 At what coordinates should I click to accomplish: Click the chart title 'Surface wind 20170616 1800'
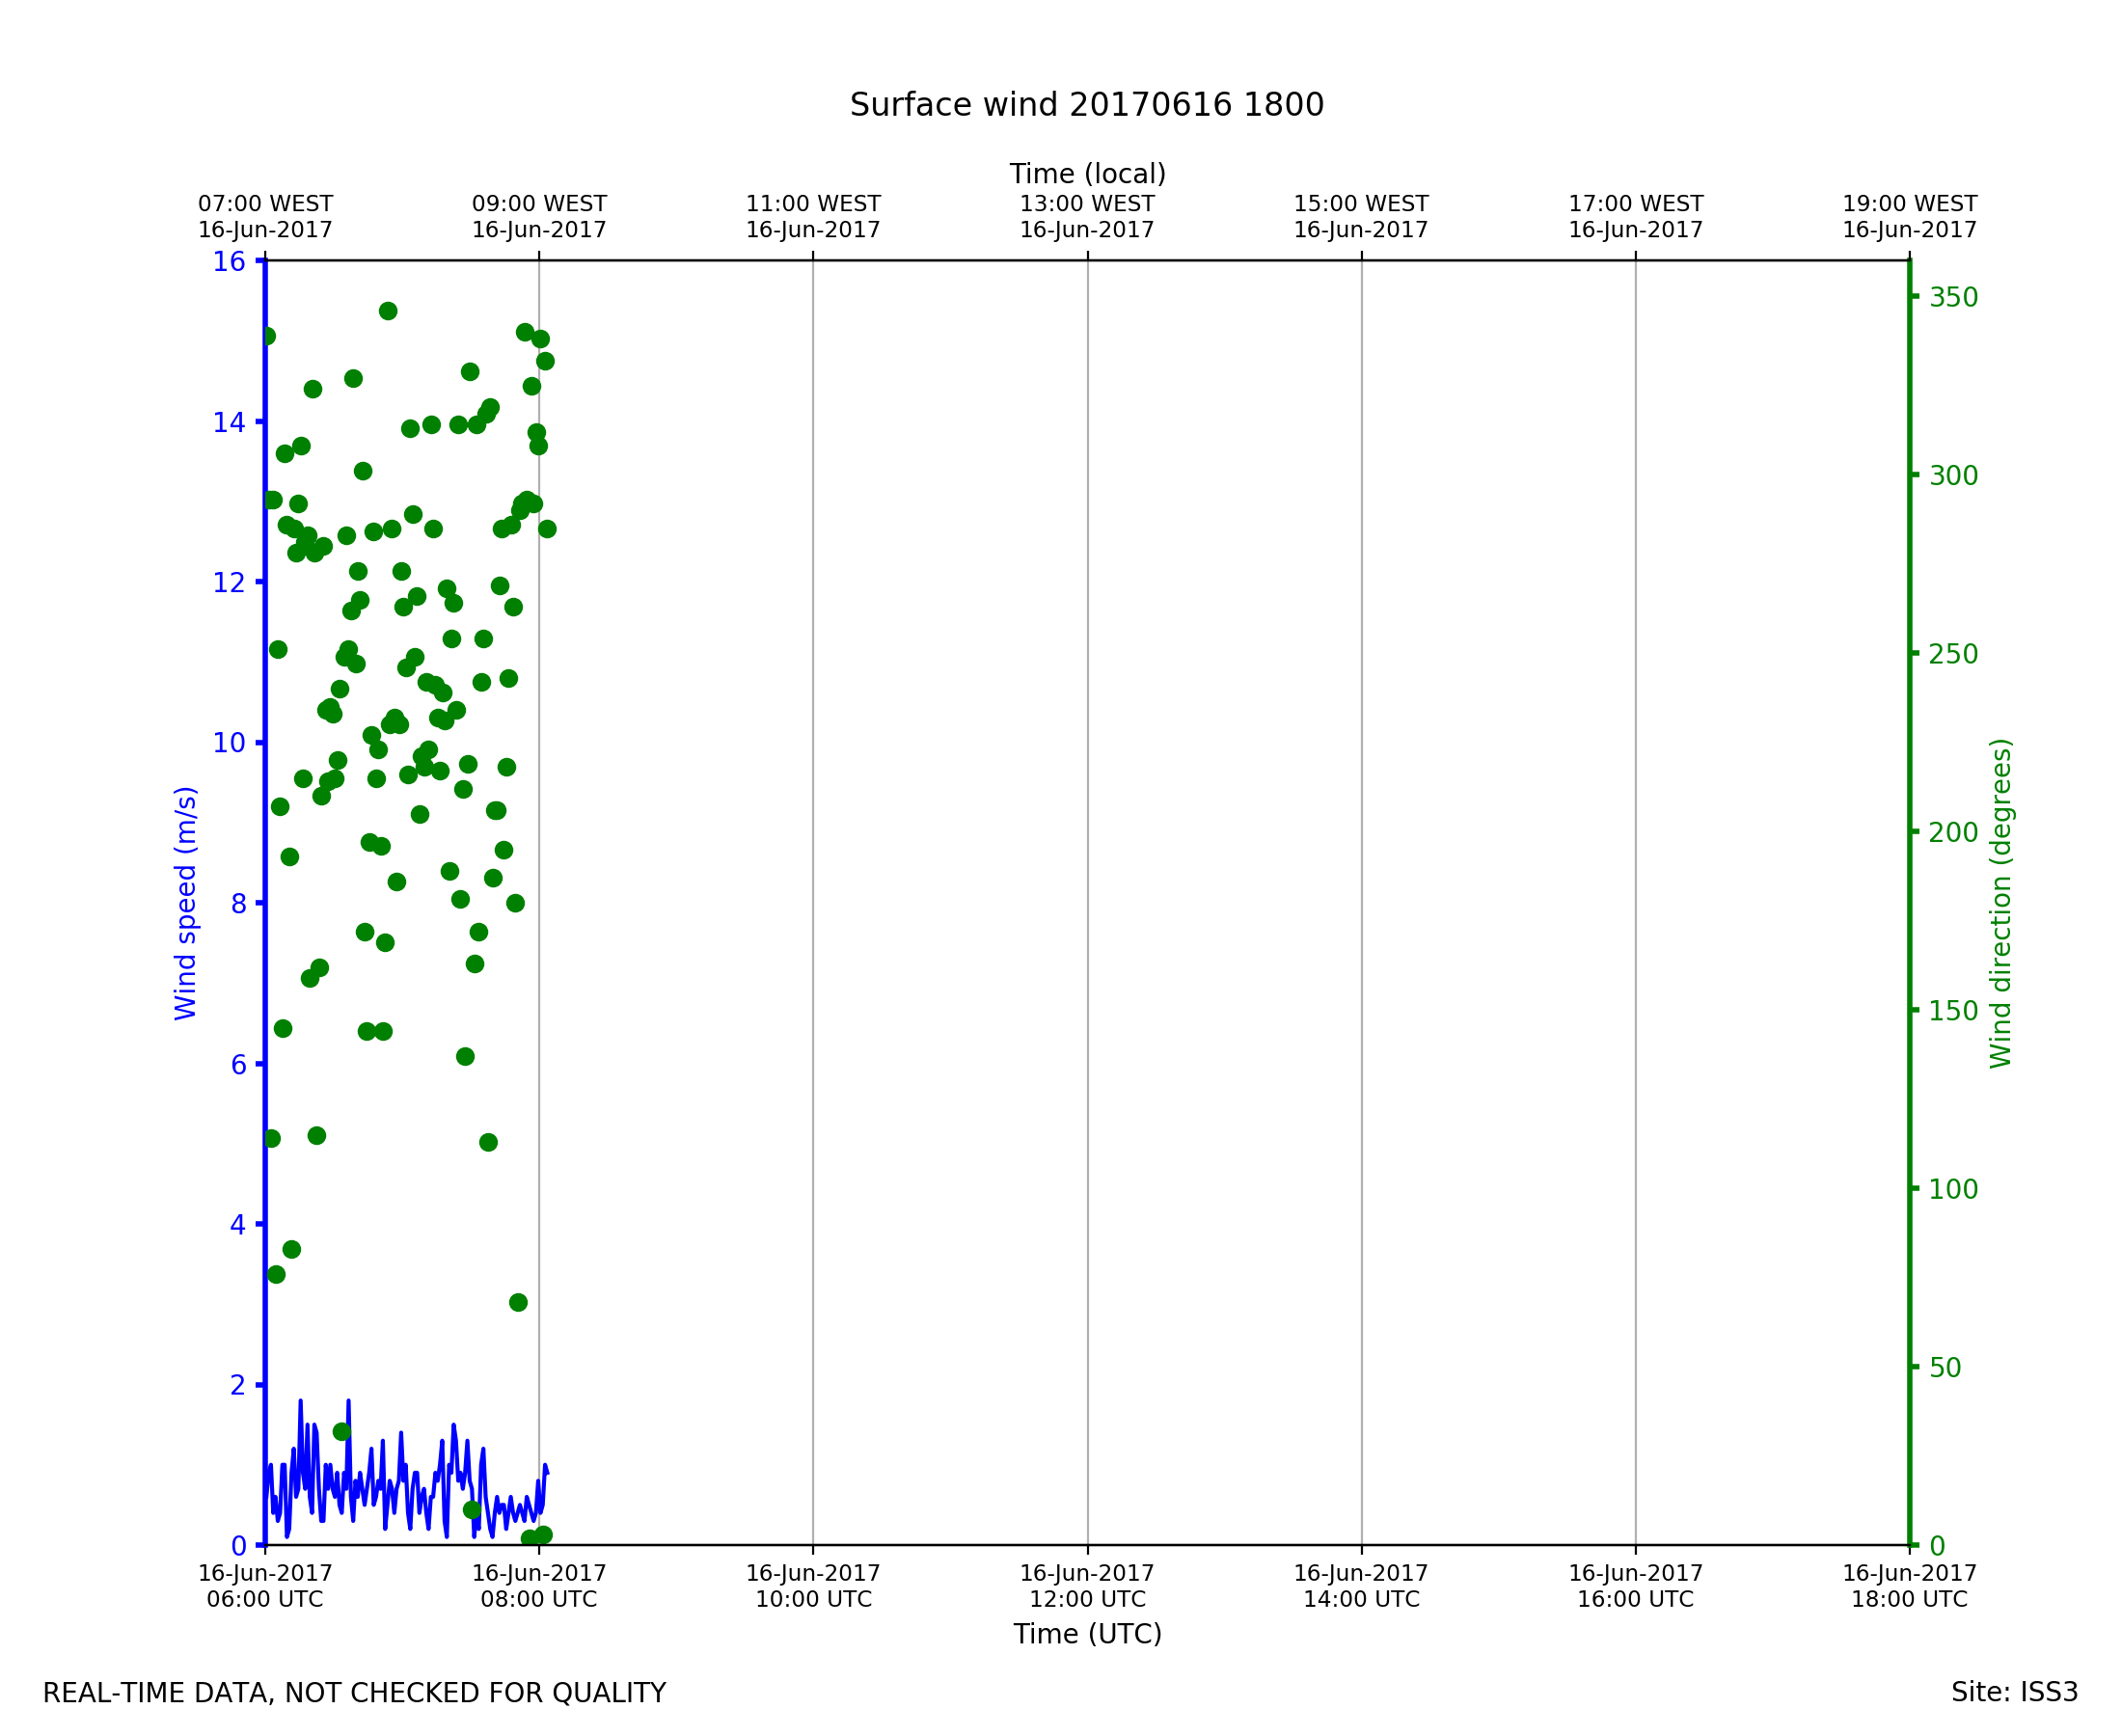[x=1086, y=105]
